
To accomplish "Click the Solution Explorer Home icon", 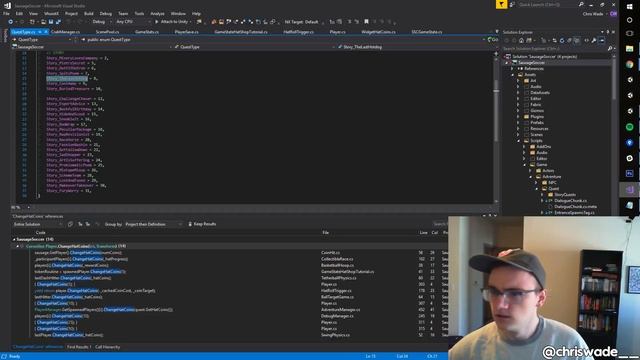I will click(x=521, y=40).
